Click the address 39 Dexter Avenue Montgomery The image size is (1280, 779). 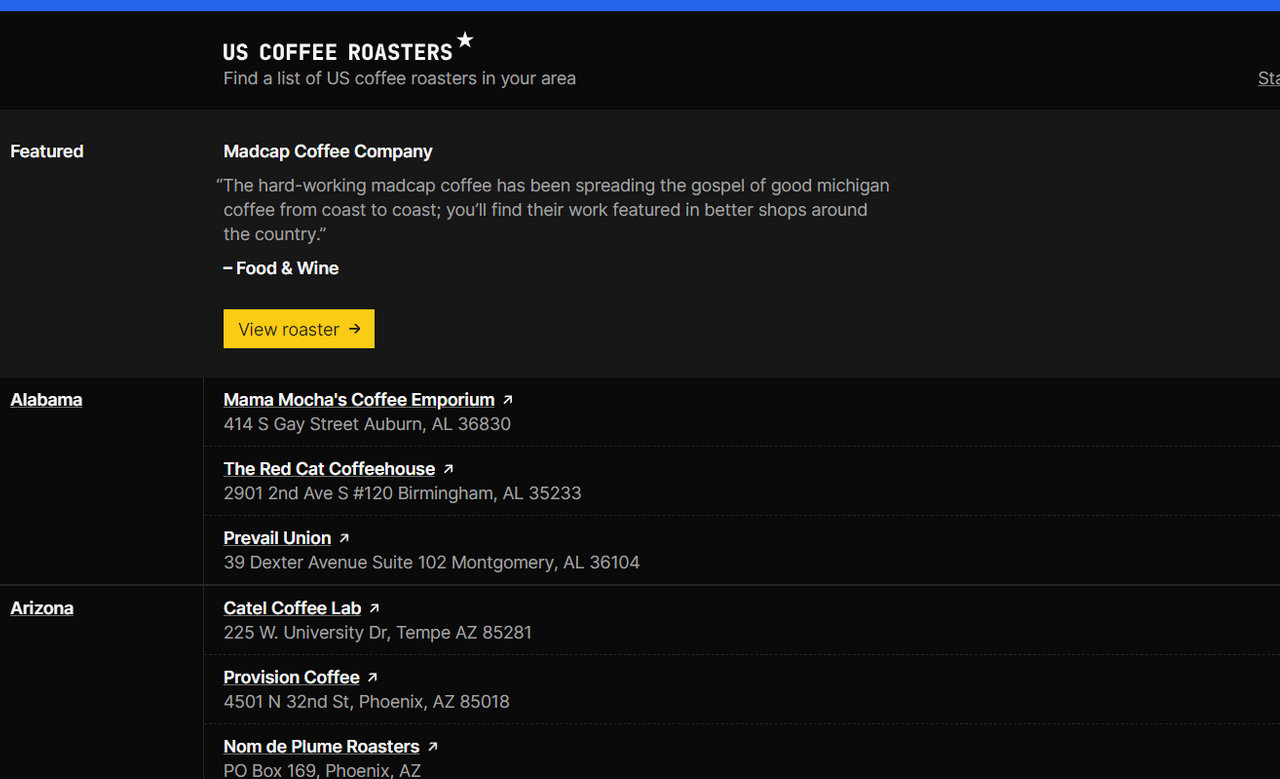[432, 562]
